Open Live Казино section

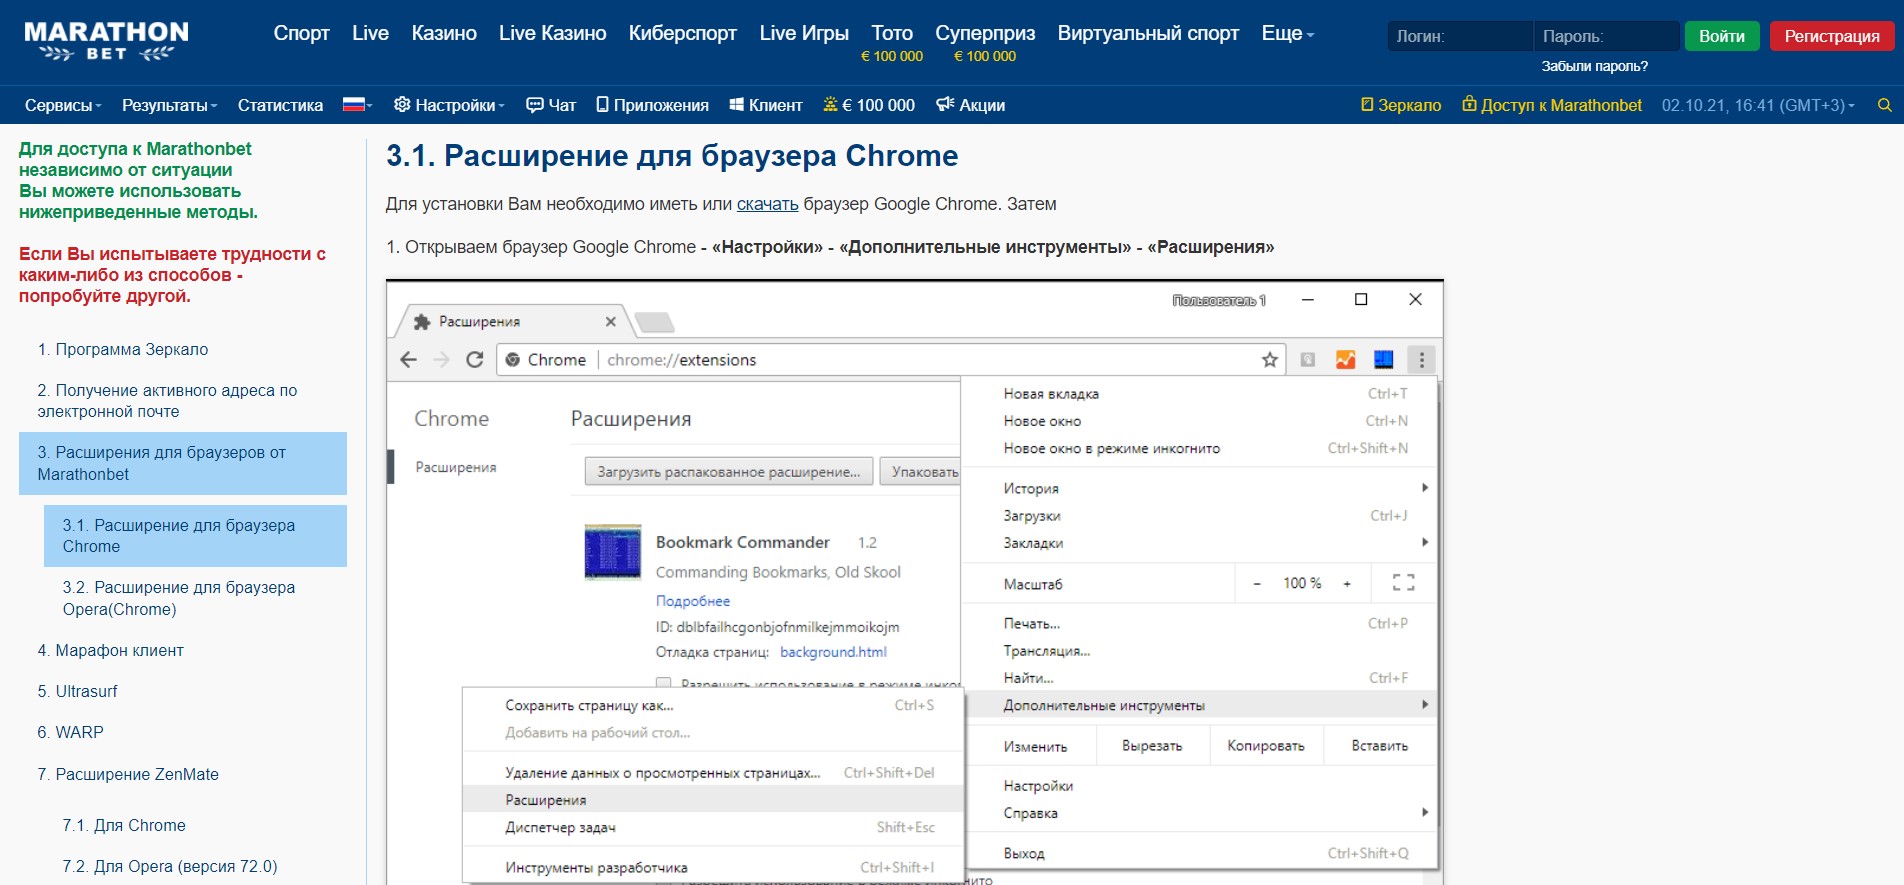(x=552, y=33)
